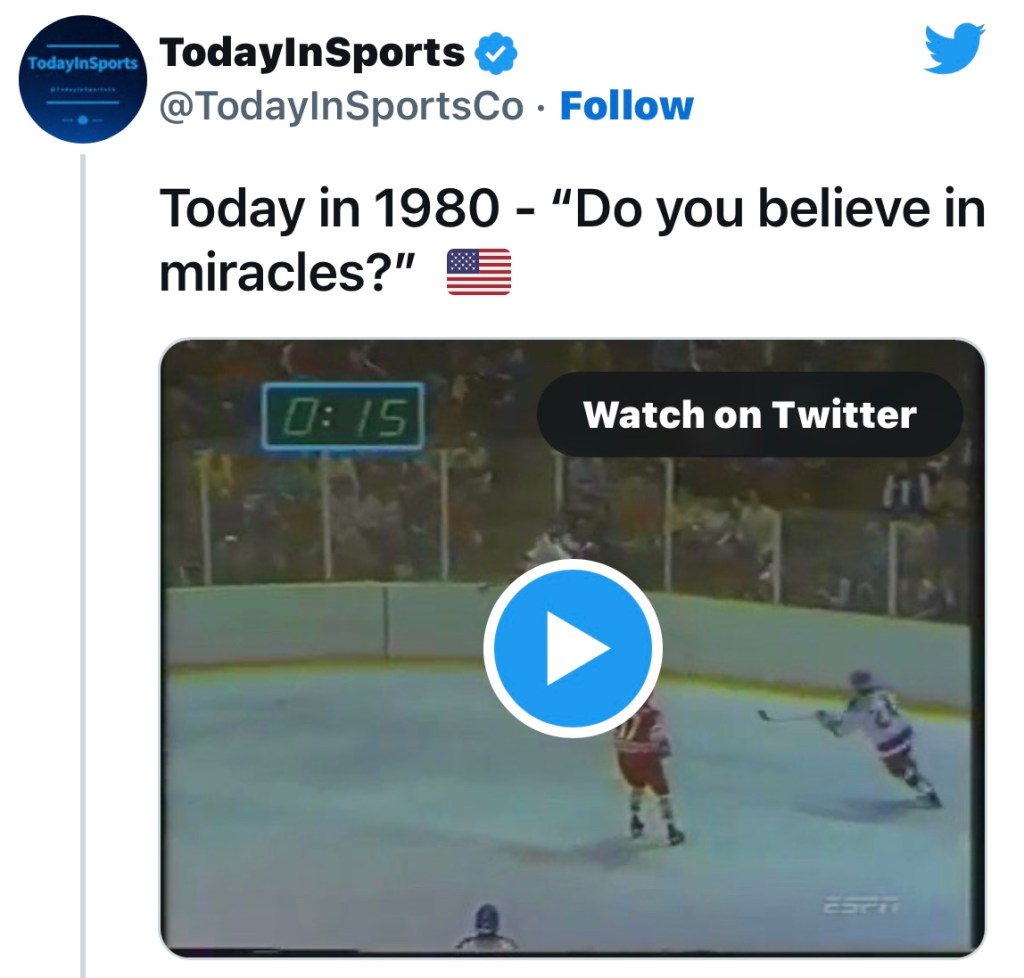Click the word "miracles?" in the tweet

(x=288, y=272)
